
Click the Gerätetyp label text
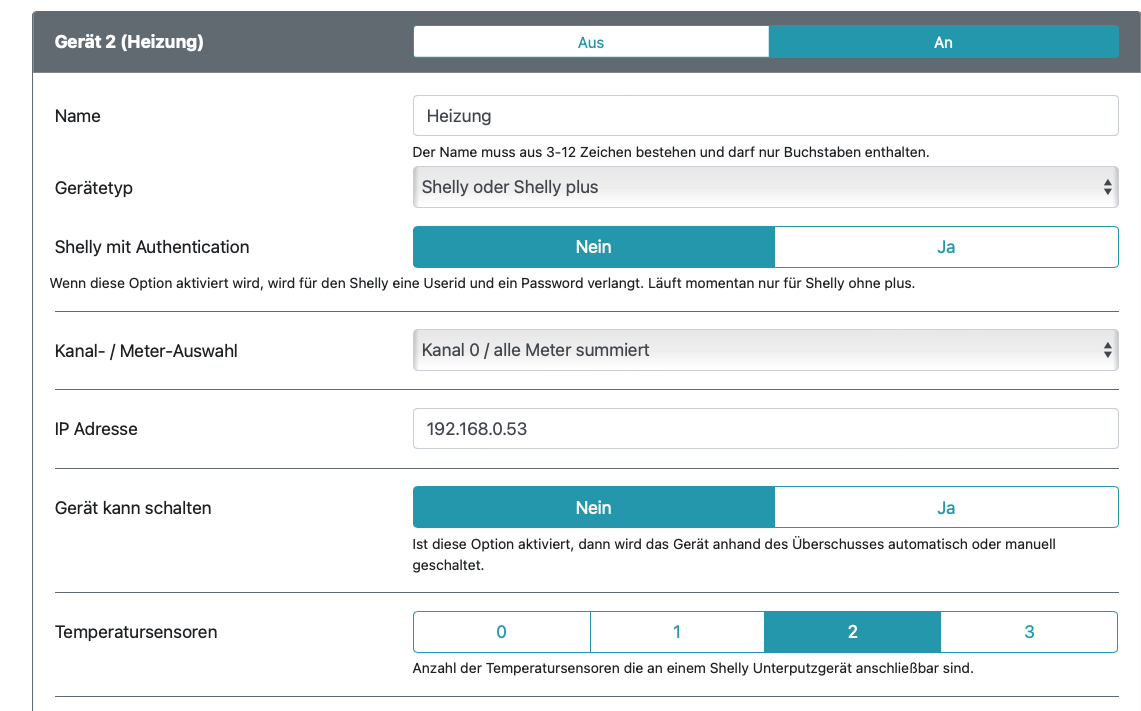pos(94,188)
